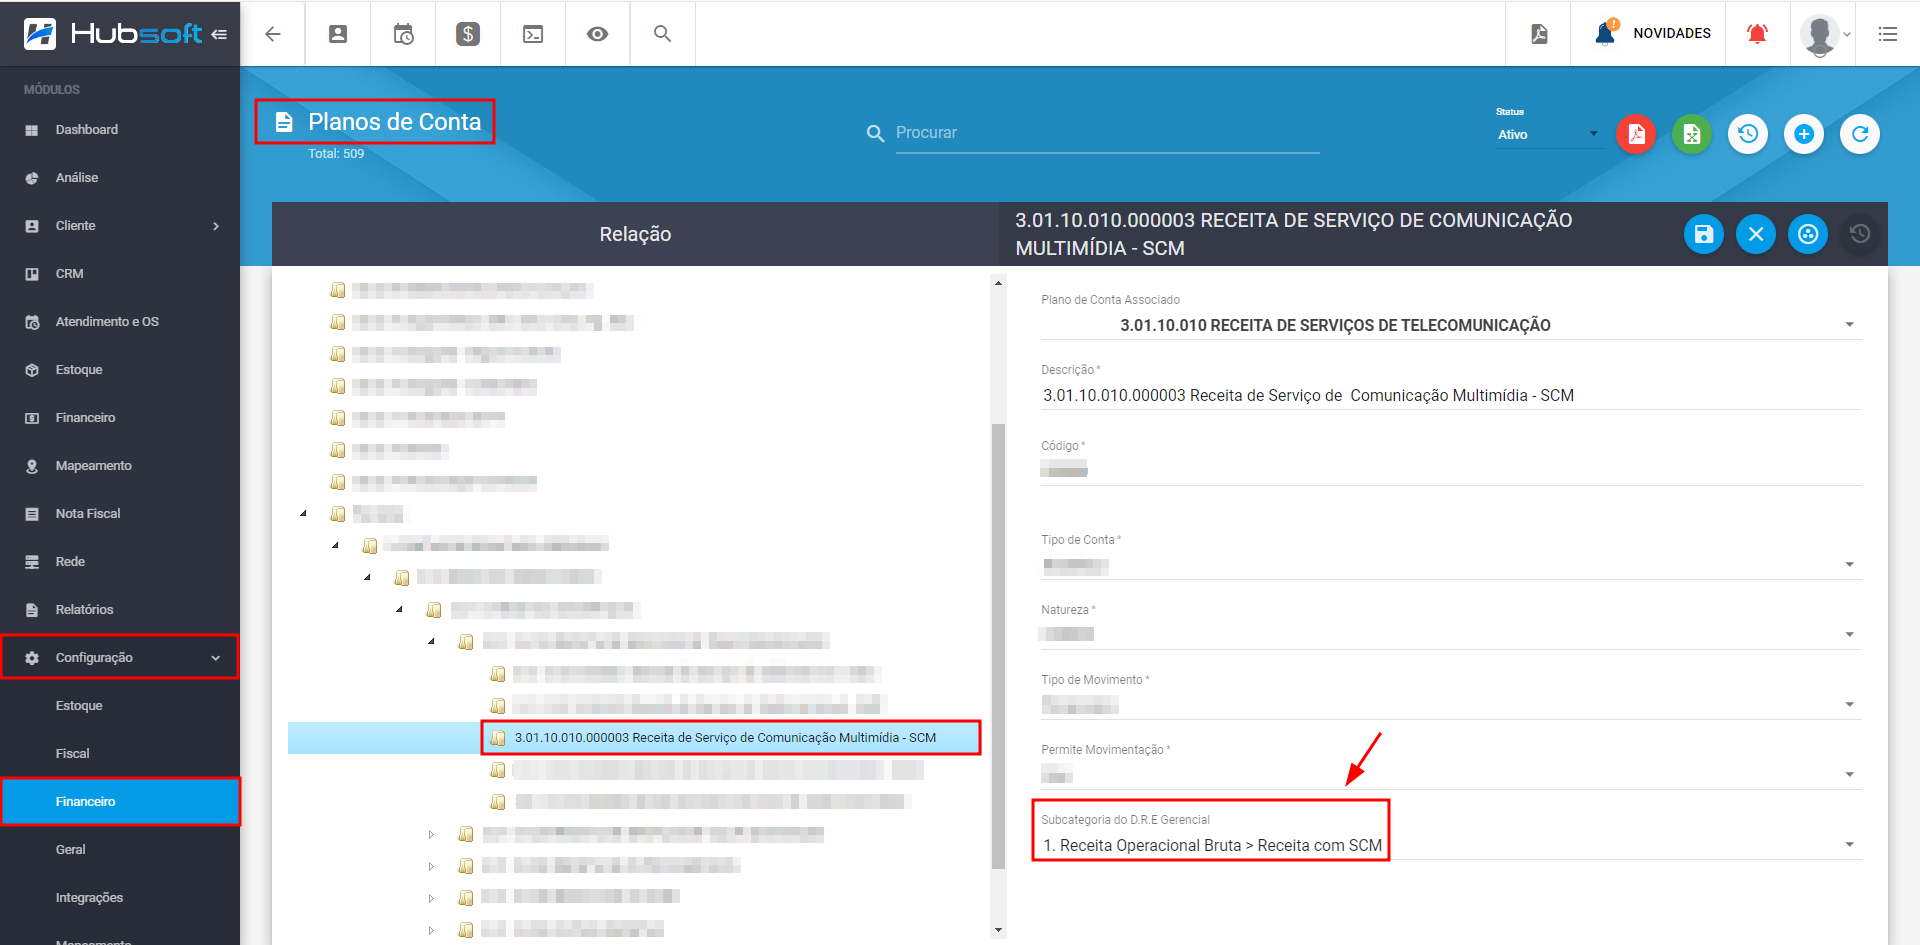
Task: Export chart of accounts to PDF
Action: click(x=1636, y=134)
